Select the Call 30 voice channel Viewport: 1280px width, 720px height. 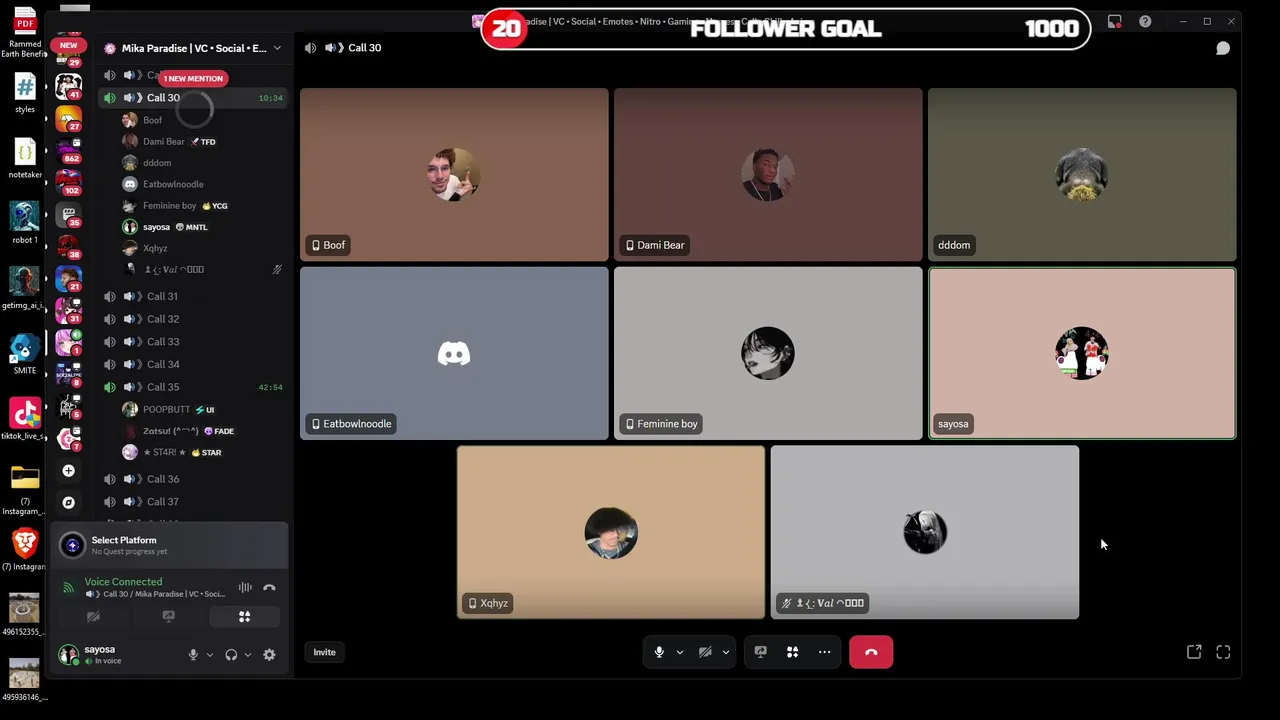pyautogui.click(x=193, y=98)
